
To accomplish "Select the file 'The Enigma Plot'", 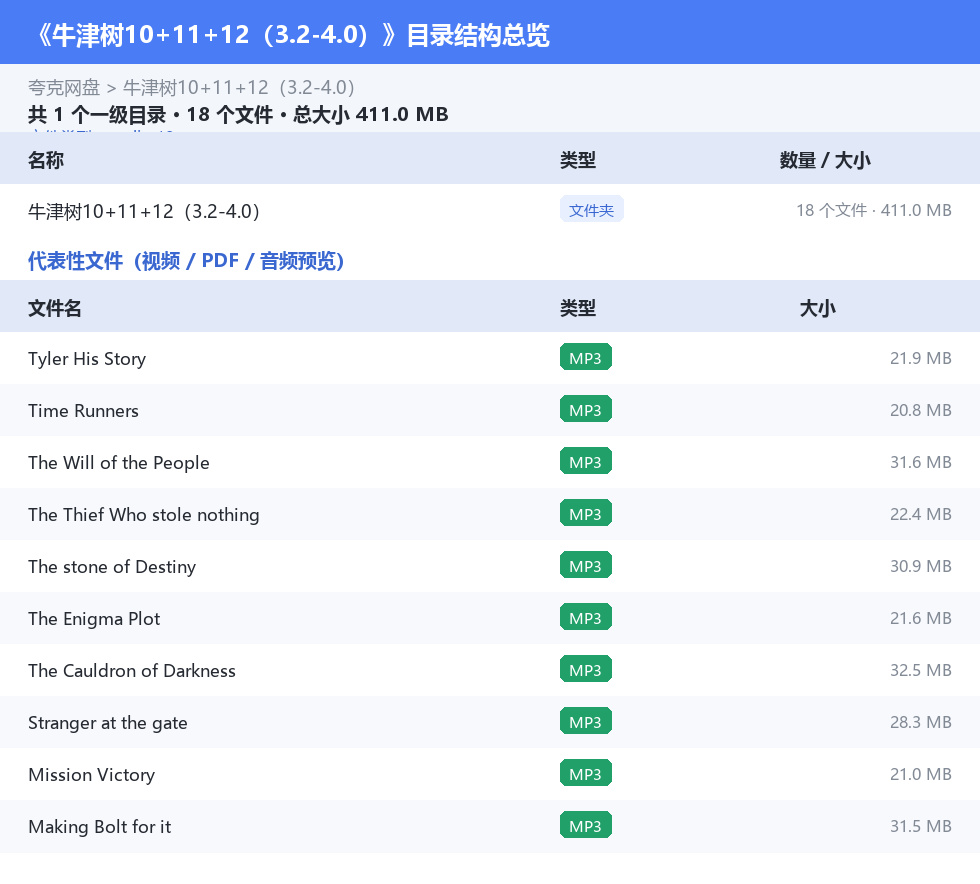I will pyautogui.click(x=94, y=618).
